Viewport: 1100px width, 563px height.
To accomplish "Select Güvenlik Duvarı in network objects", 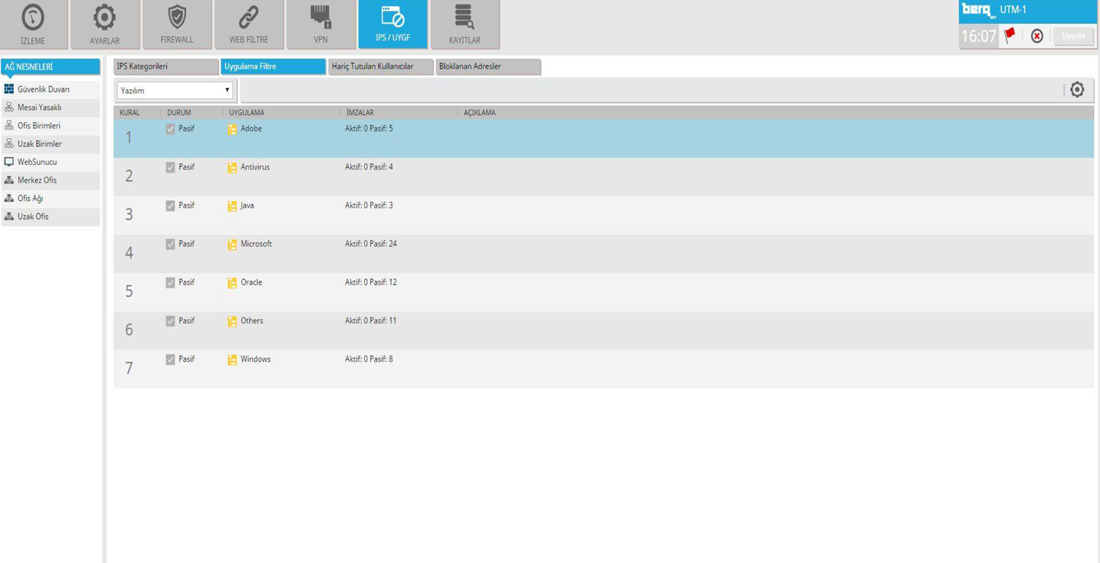I will tap(44, 89).
